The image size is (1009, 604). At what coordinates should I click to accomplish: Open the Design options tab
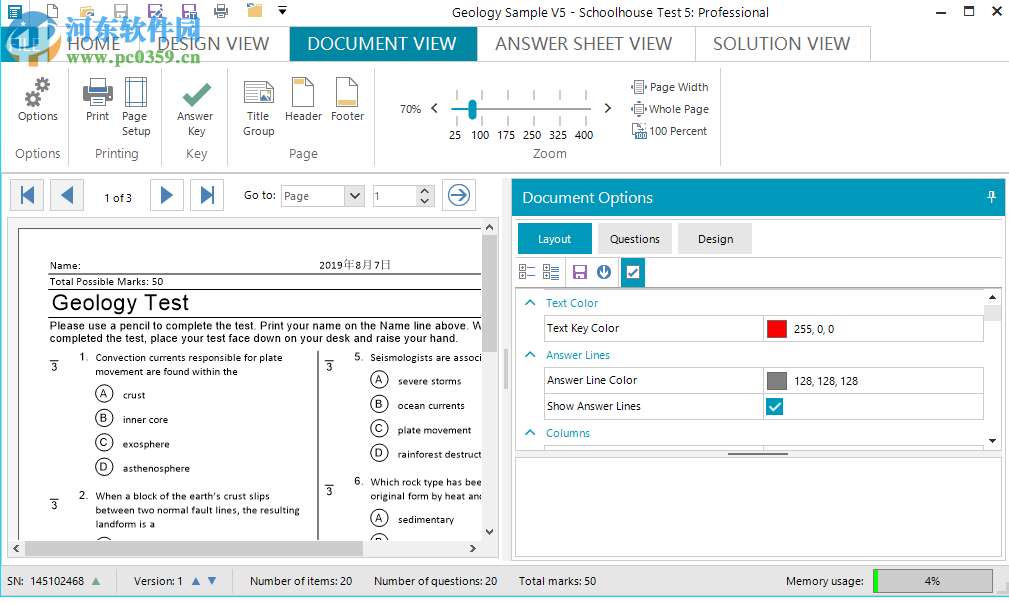coord(715,239)
